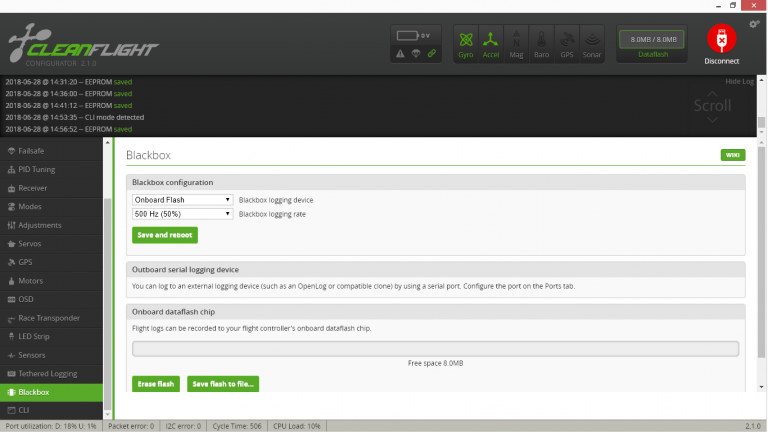Click the battery voltage indicator
The width and height of the screenshot is (768, 432).
pos(412,35)
